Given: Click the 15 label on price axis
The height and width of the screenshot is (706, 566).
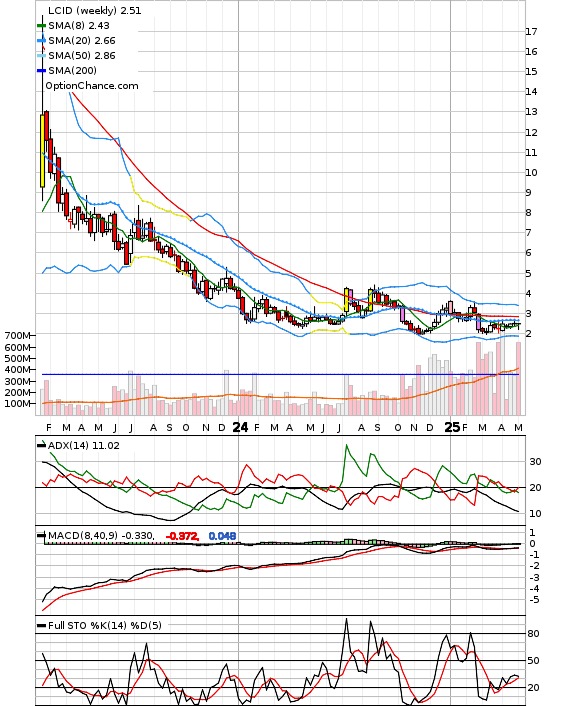Looking at the screenshot, I should (531, 72).
